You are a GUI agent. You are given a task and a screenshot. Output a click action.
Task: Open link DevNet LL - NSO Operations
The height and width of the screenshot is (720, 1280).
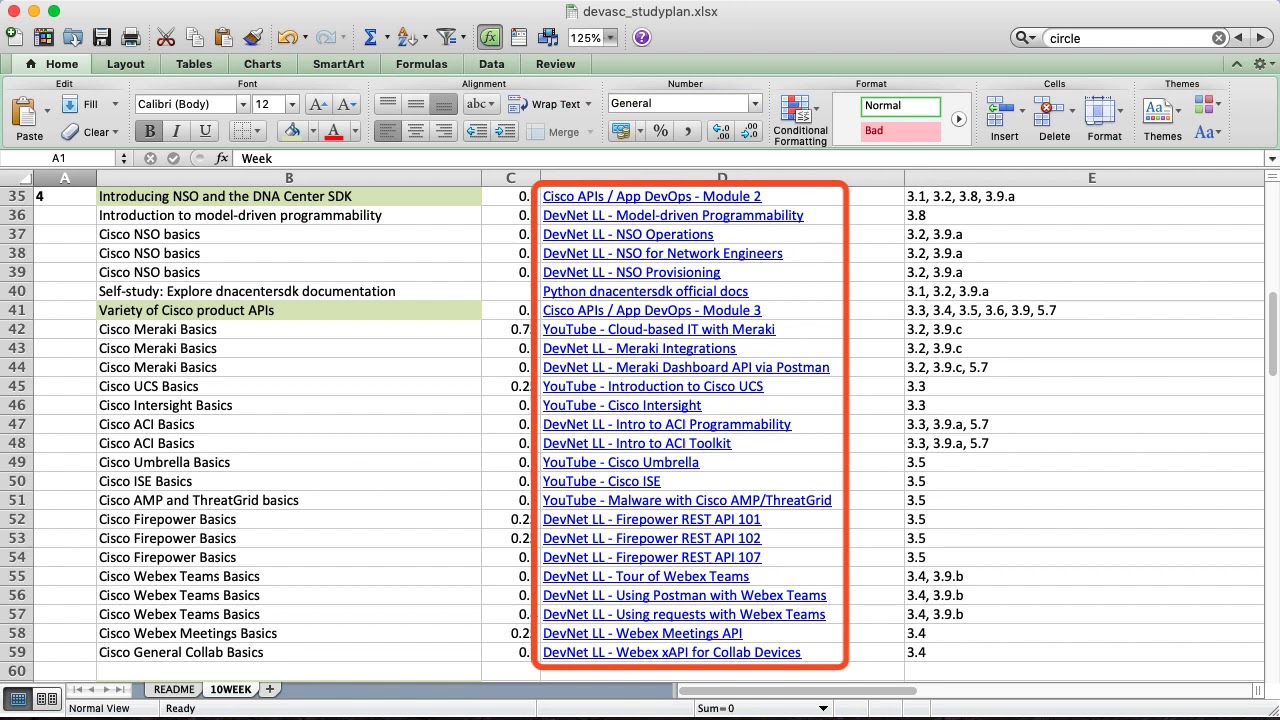pyautogui.click(x=628, y=234)
